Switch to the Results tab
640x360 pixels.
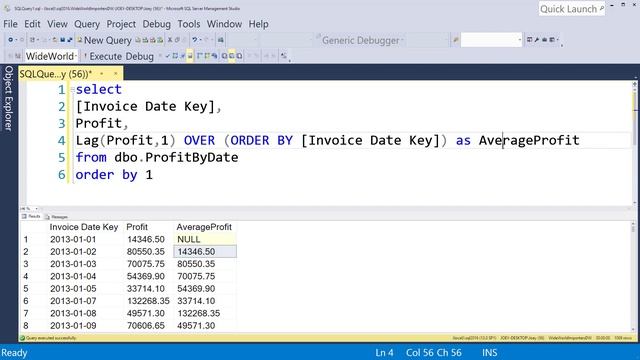(31, 216)
